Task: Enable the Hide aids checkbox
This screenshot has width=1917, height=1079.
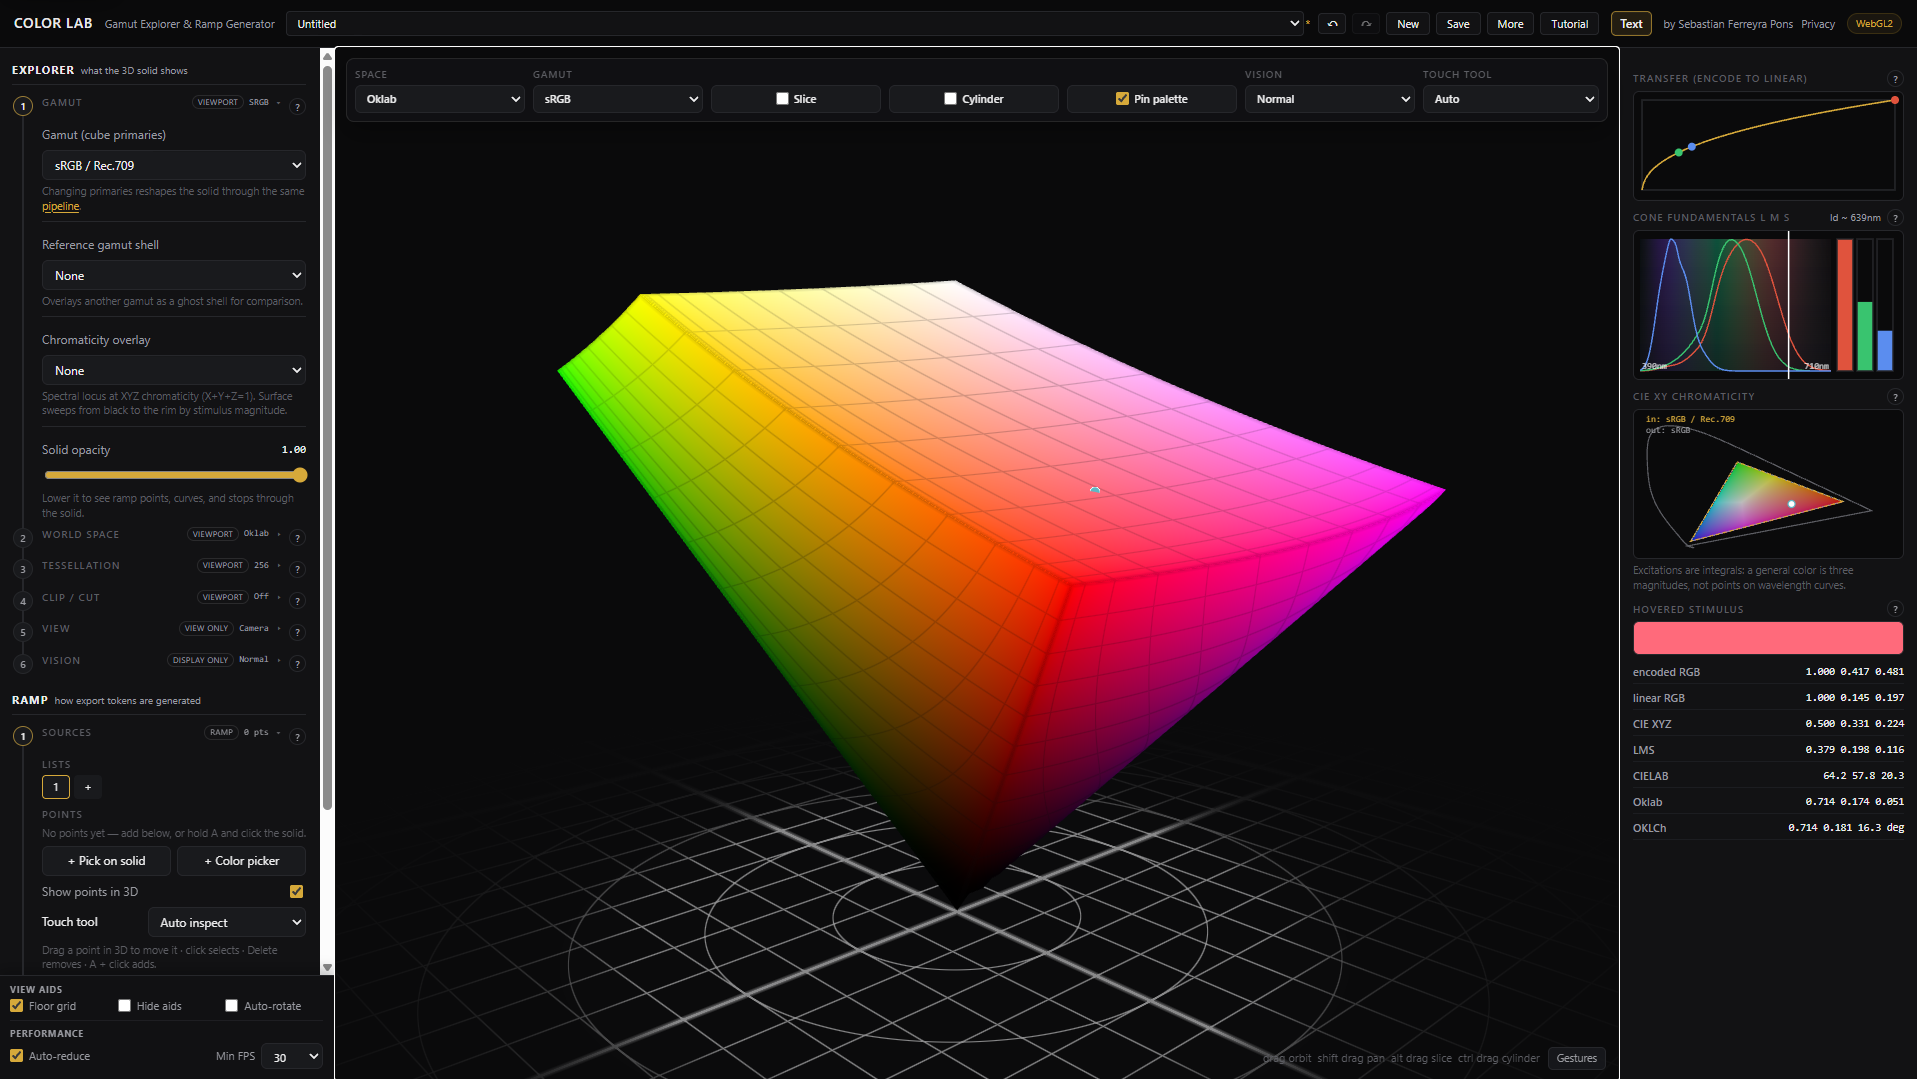Action: click(124, 1006)
